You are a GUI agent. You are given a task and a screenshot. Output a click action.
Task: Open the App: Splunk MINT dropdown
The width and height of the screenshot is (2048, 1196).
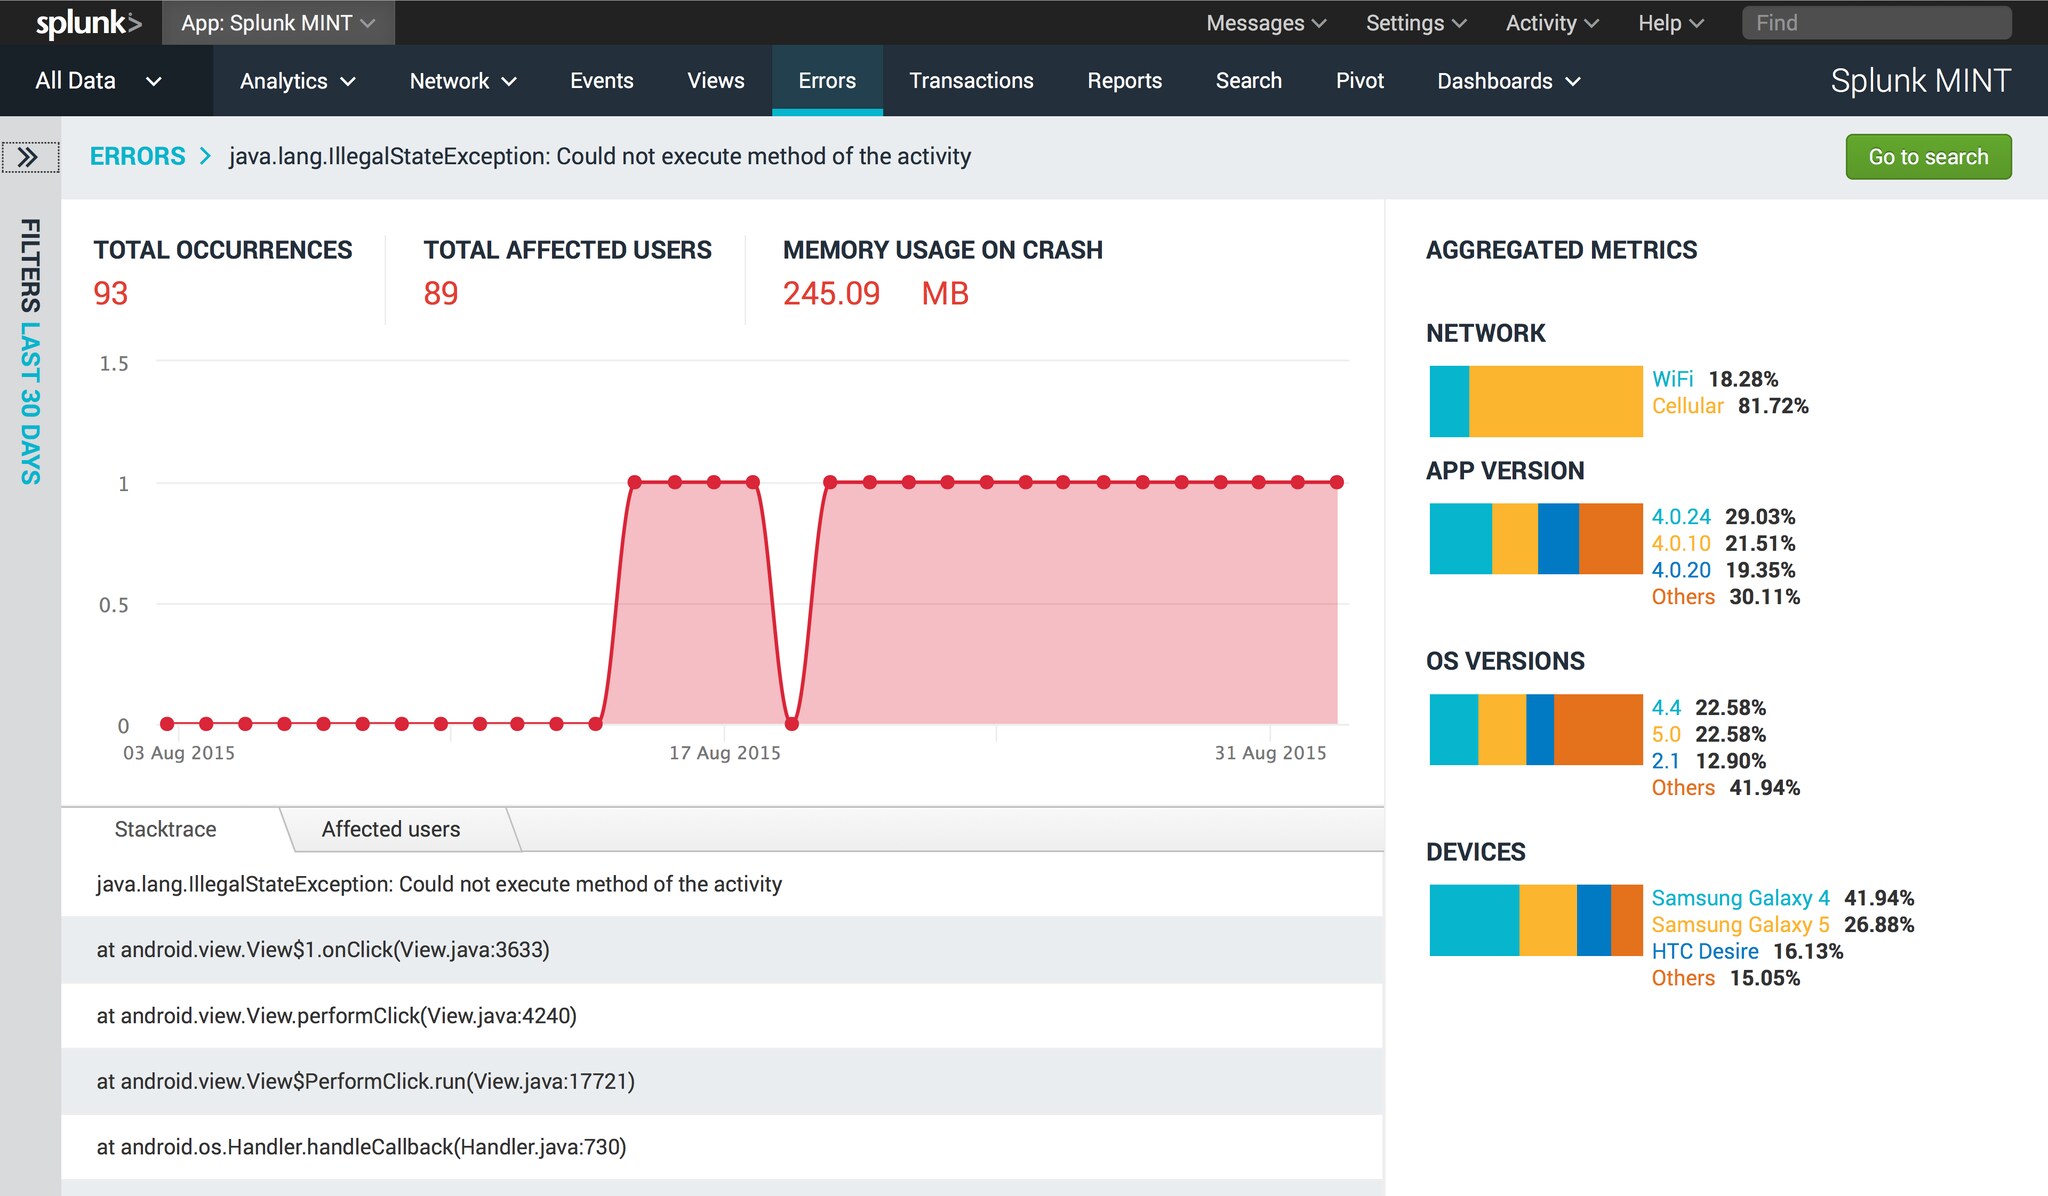(x=278, y=23)
